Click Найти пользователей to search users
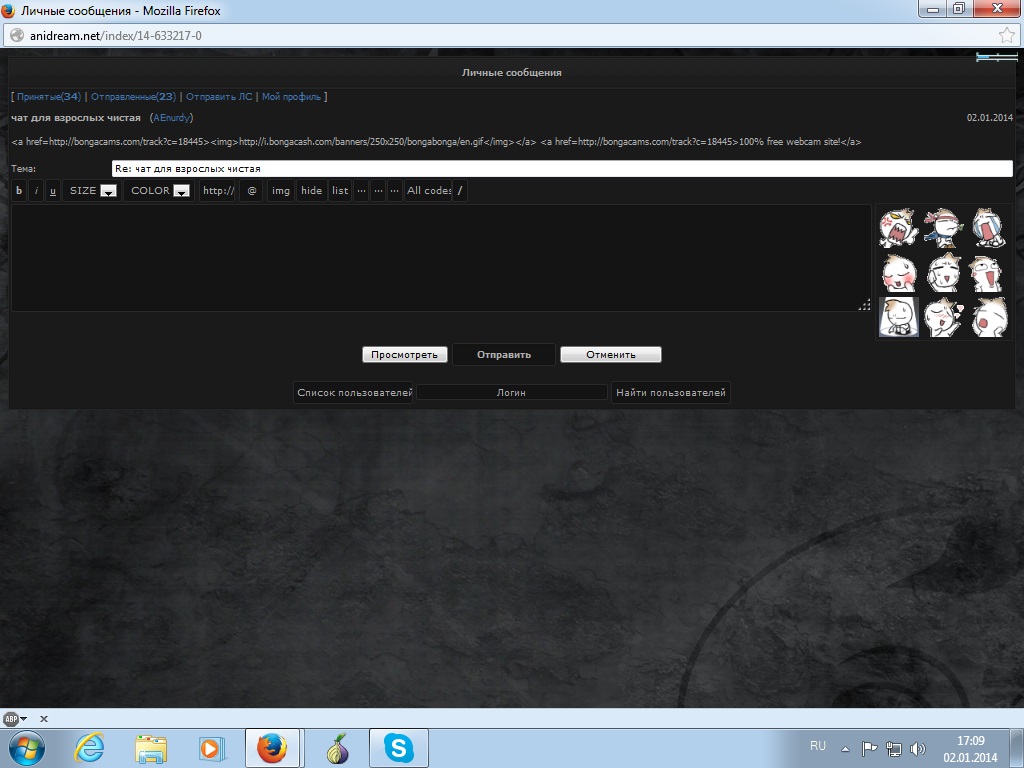 (x=671, y=392)
